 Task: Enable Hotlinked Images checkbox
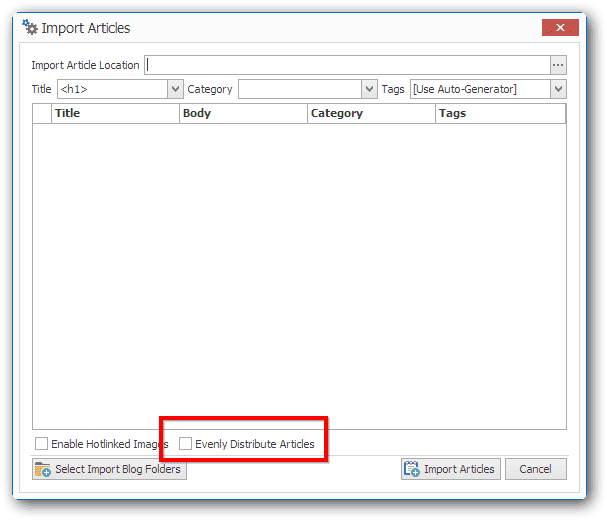point(41,444)
